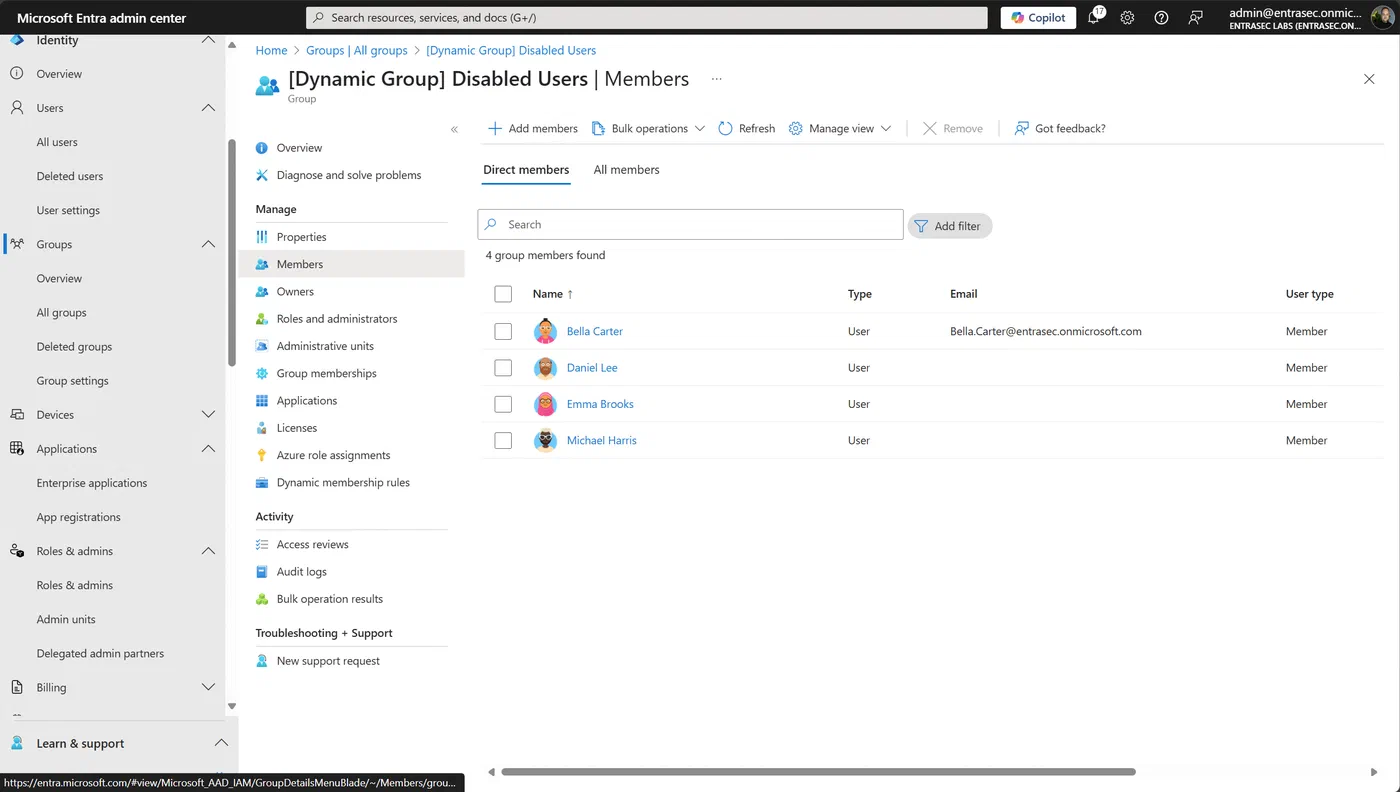Image resolution: width=1400 pixels, height=792 pixels.
Task: Expand the Billing section chevron
Action: pyautogui.click(x=208, y=688)
